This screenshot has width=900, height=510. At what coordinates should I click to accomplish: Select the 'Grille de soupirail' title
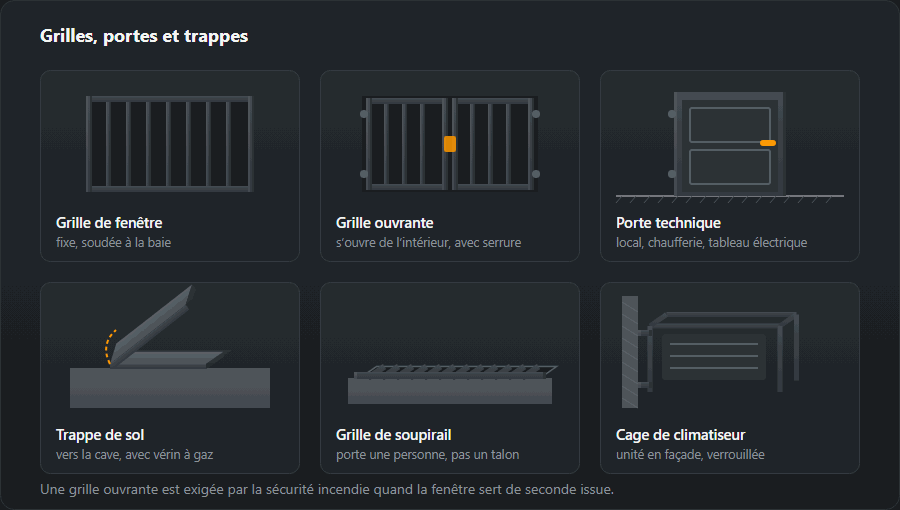pyautogui.click(x=393, y=435)
